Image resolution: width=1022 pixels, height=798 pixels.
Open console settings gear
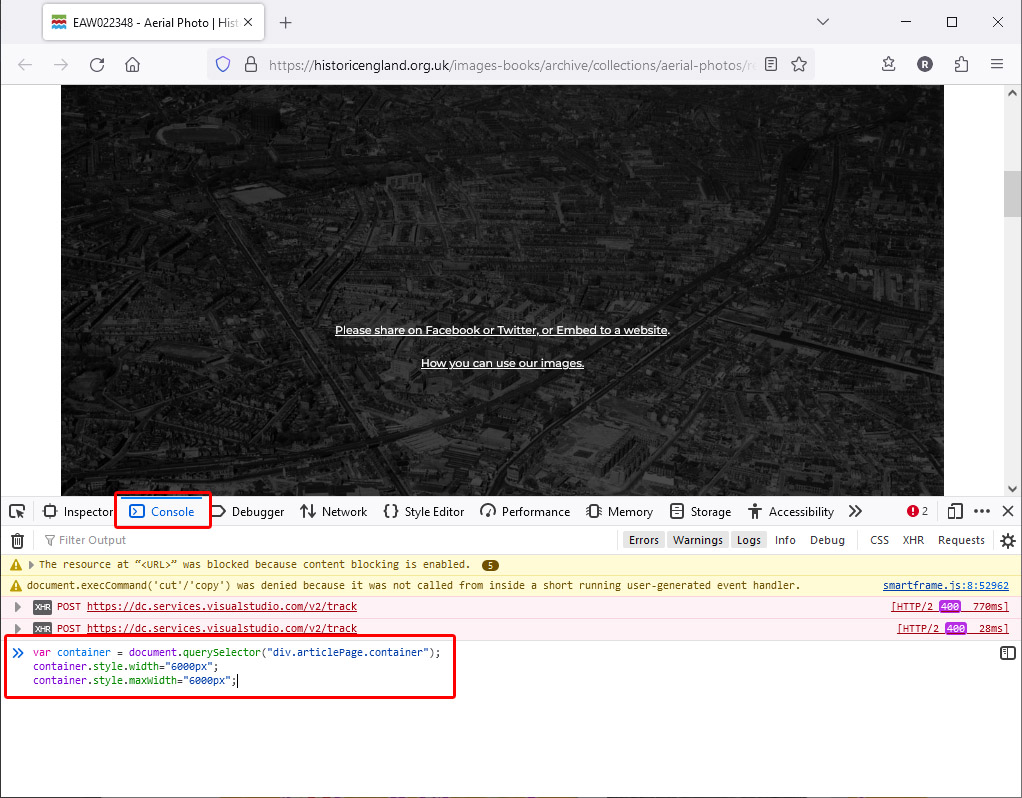[x=1007, y=540]
